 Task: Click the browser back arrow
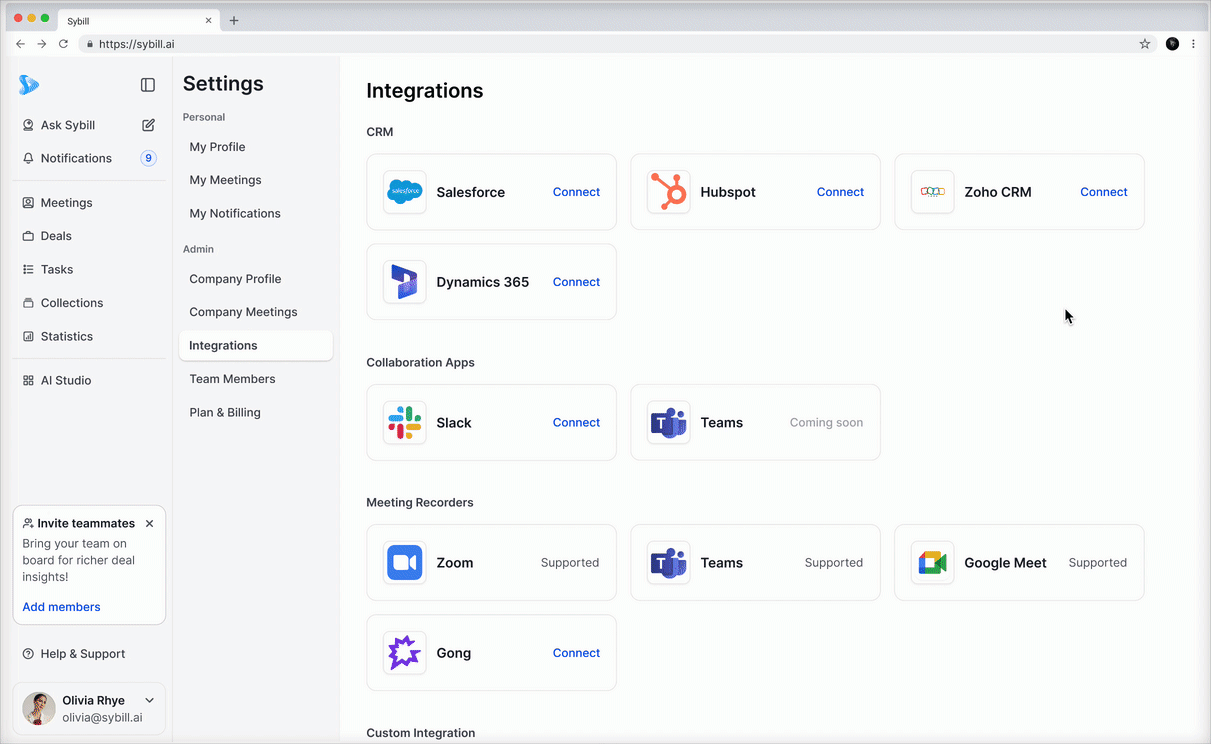coord(20,44)
